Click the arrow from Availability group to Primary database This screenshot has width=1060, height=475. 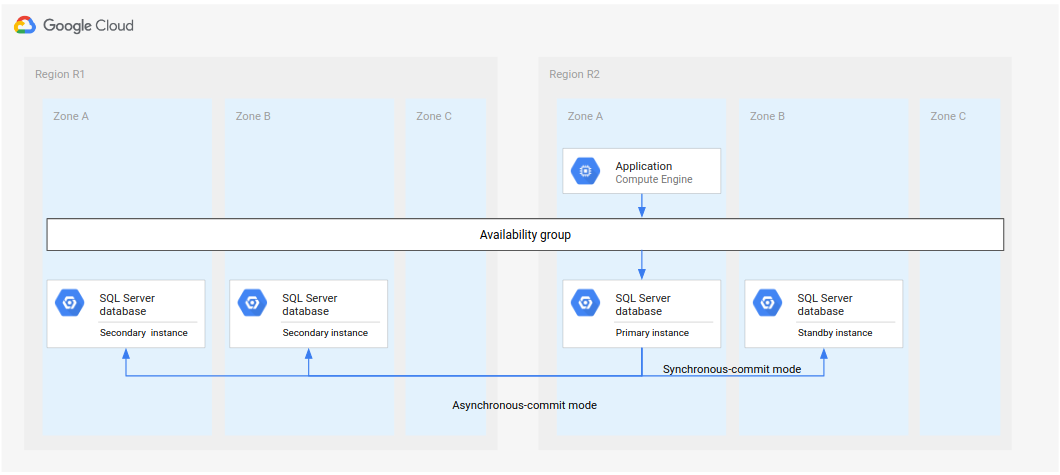[642, 265]
